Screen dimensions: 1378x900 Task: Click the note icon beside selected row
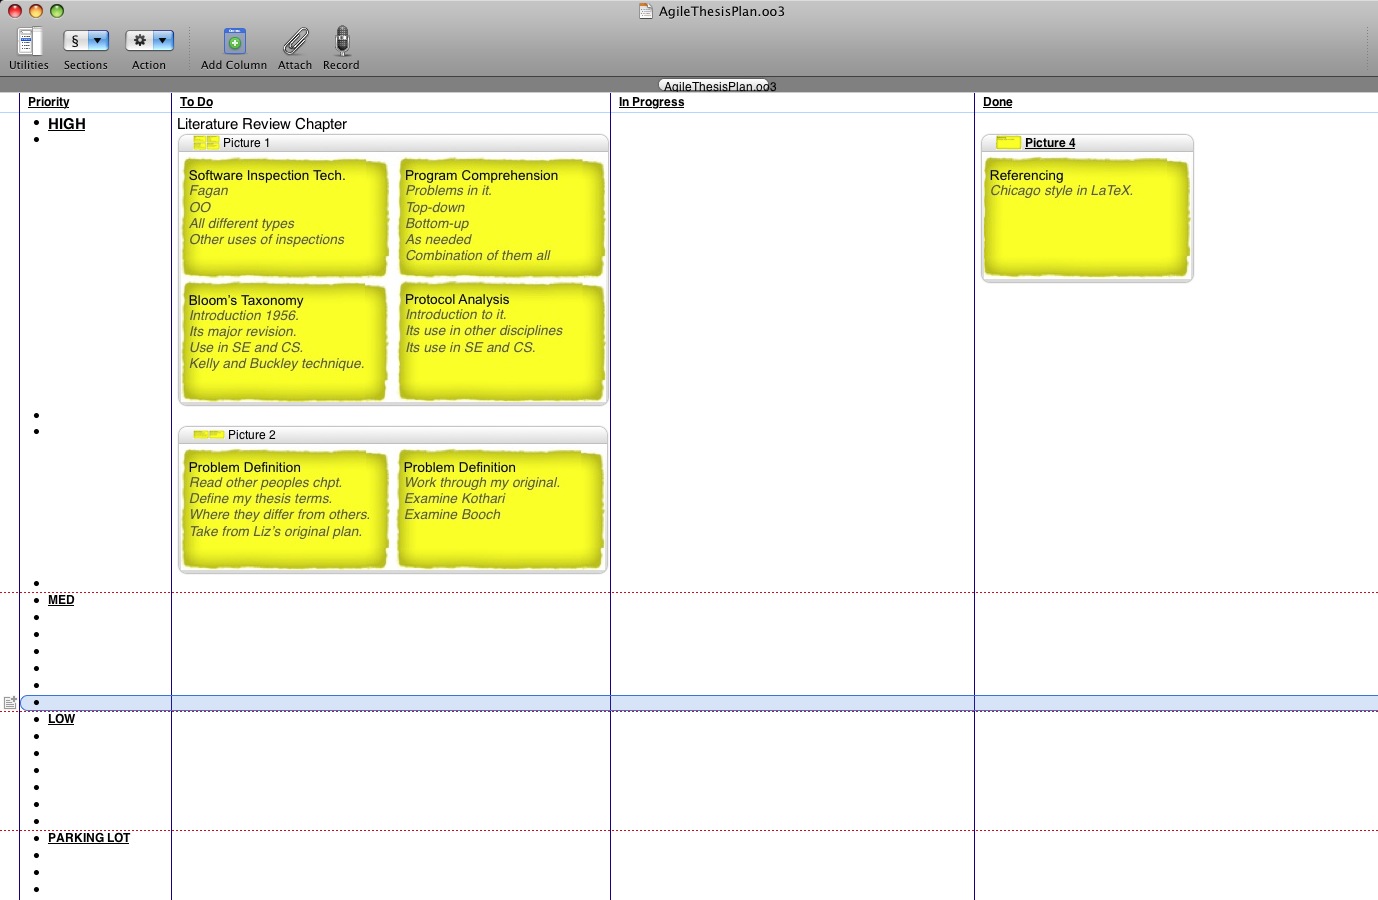[10, 703]
